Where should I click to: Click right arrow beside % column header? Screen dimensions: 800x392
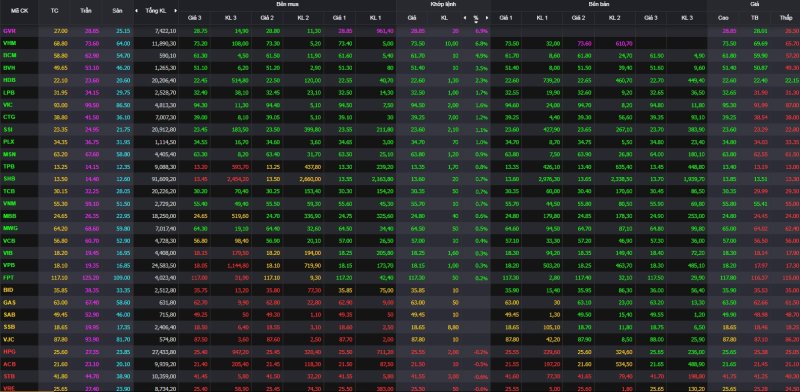487,18
